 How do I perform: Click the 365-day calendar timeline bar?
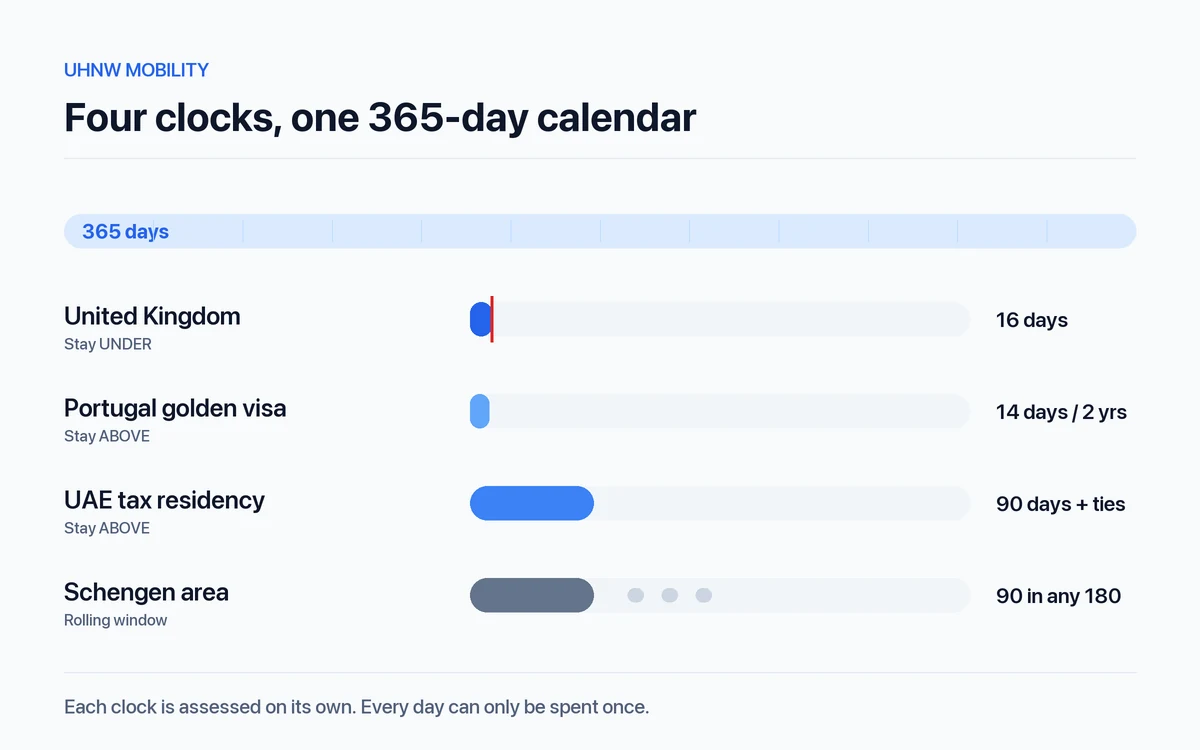point(600,231)
